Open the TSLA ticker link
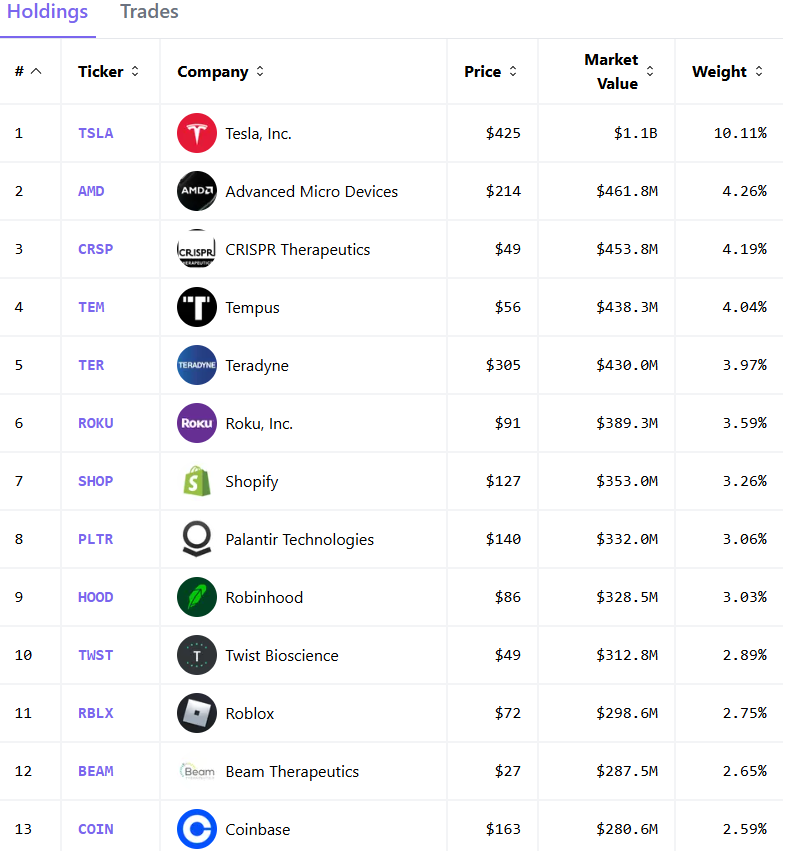The height and width of the screenshot is (851, 795). point(96,133)
